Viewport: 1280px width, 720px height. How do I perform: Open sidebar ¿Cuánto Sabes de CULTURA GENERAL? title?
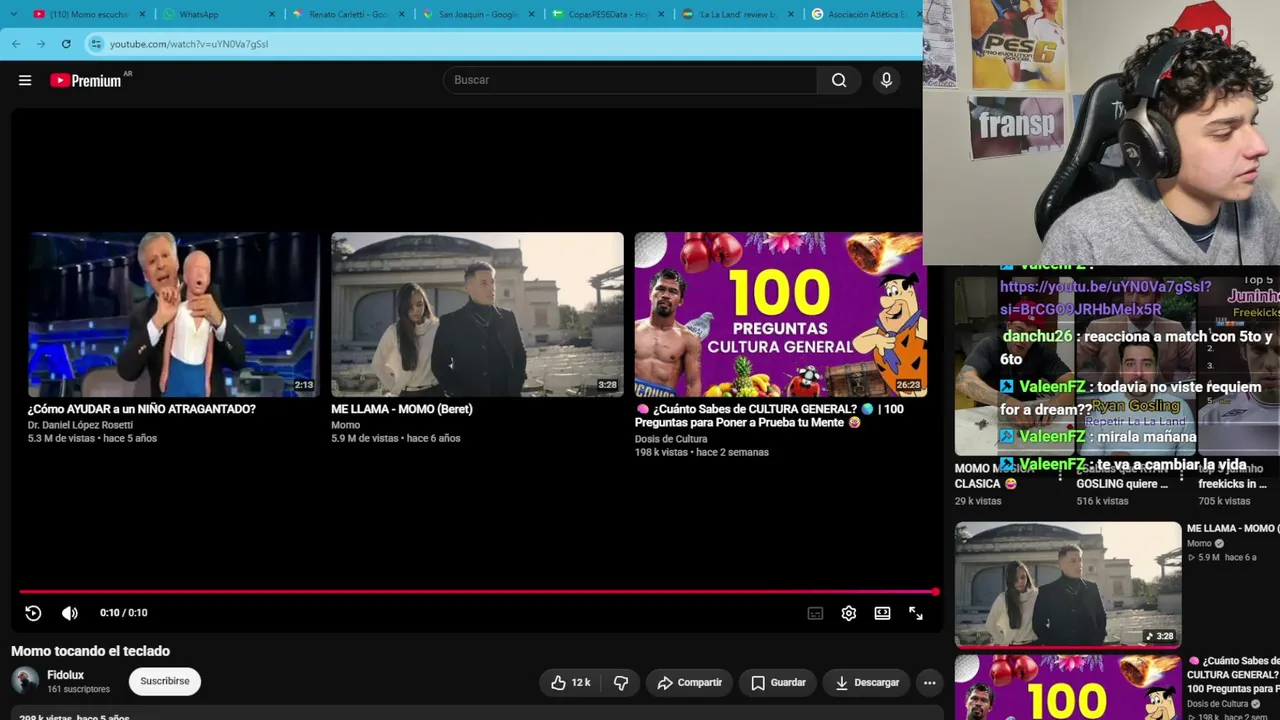click(x=1233, y=675)
